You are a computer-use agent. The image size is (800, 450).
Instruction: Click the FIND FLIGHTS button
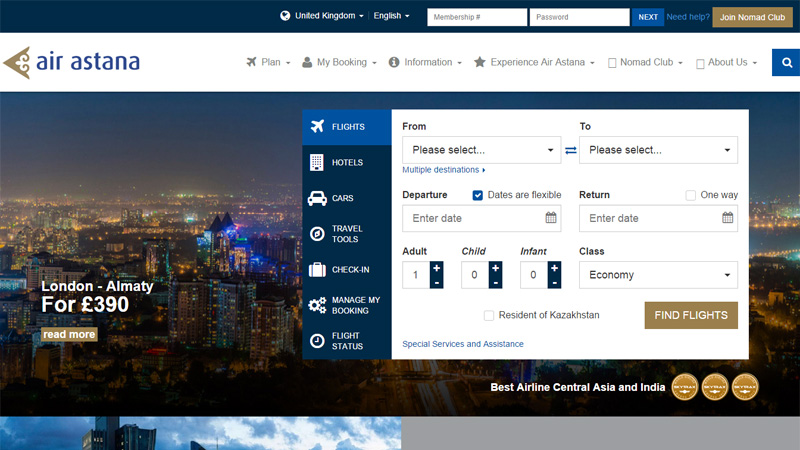click(691, 315)
